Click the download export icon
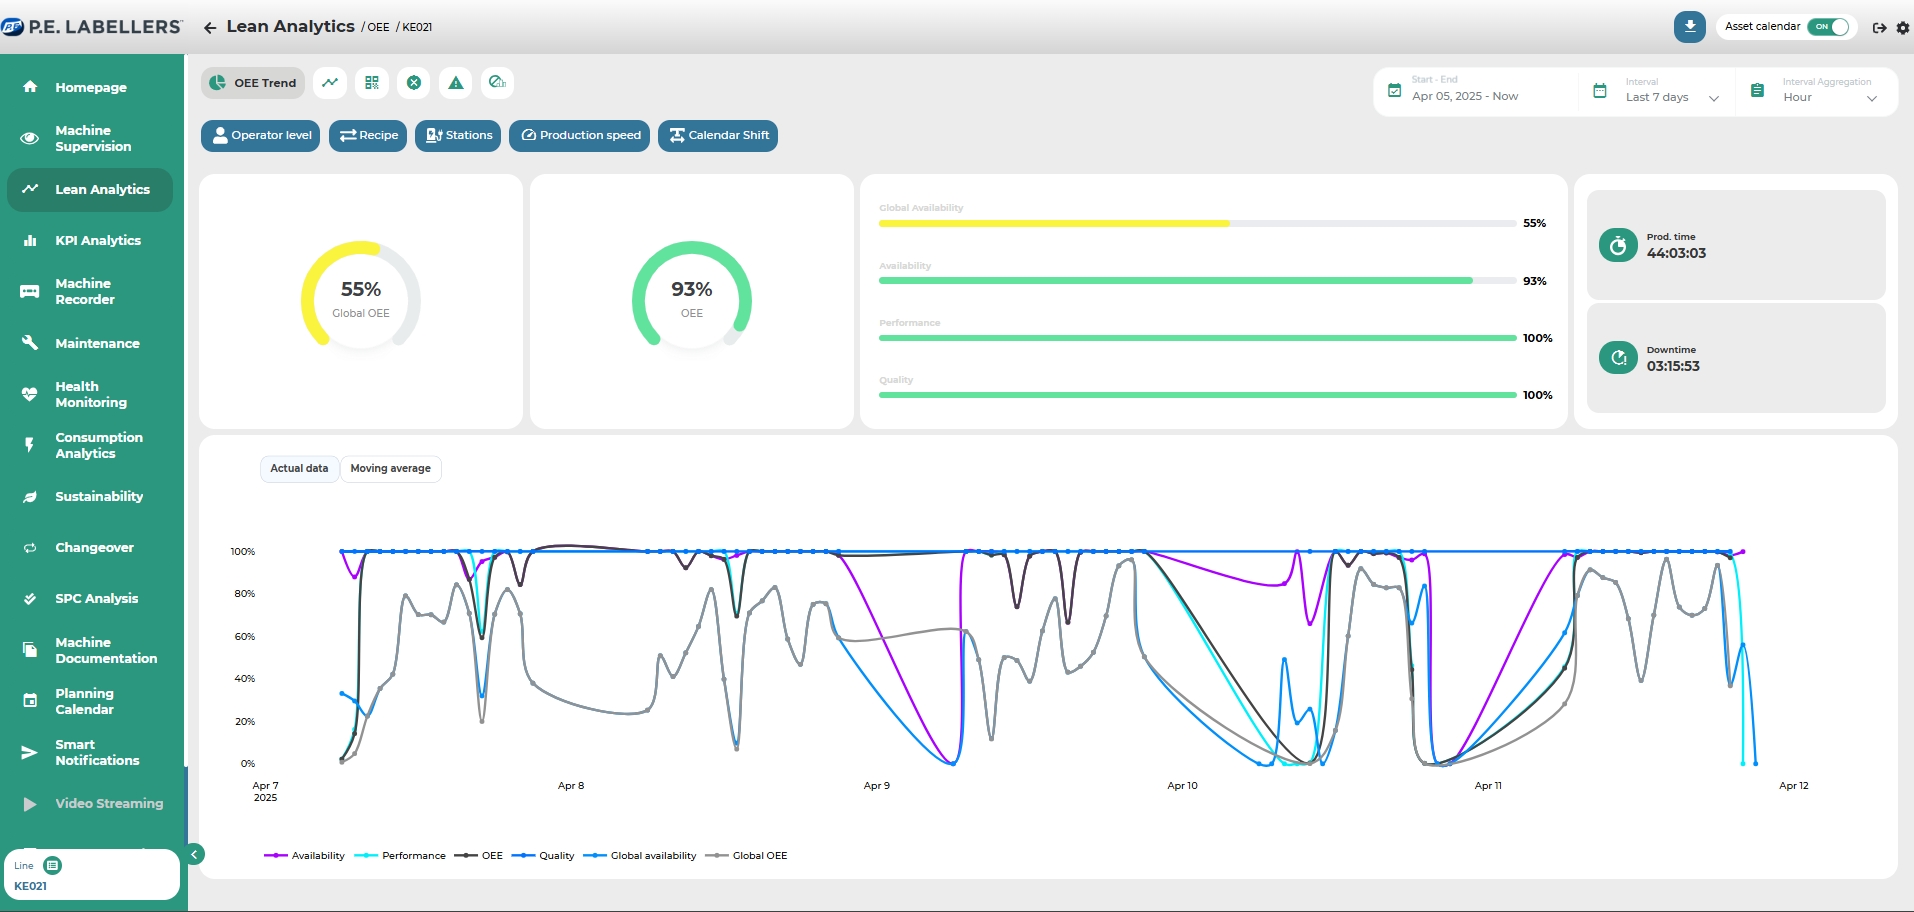Image resolution: width=1914 pixels, height=912 pixels. [1689, 27]
